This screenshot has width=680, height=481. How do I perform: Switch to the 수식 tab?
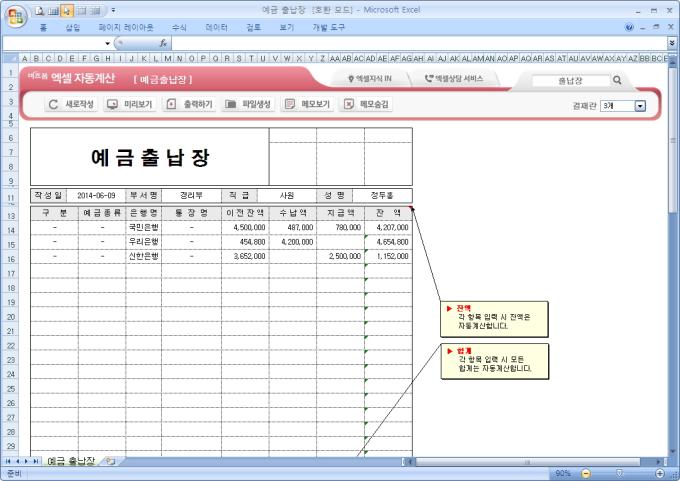pyautogui.click(x=179, y=28)
